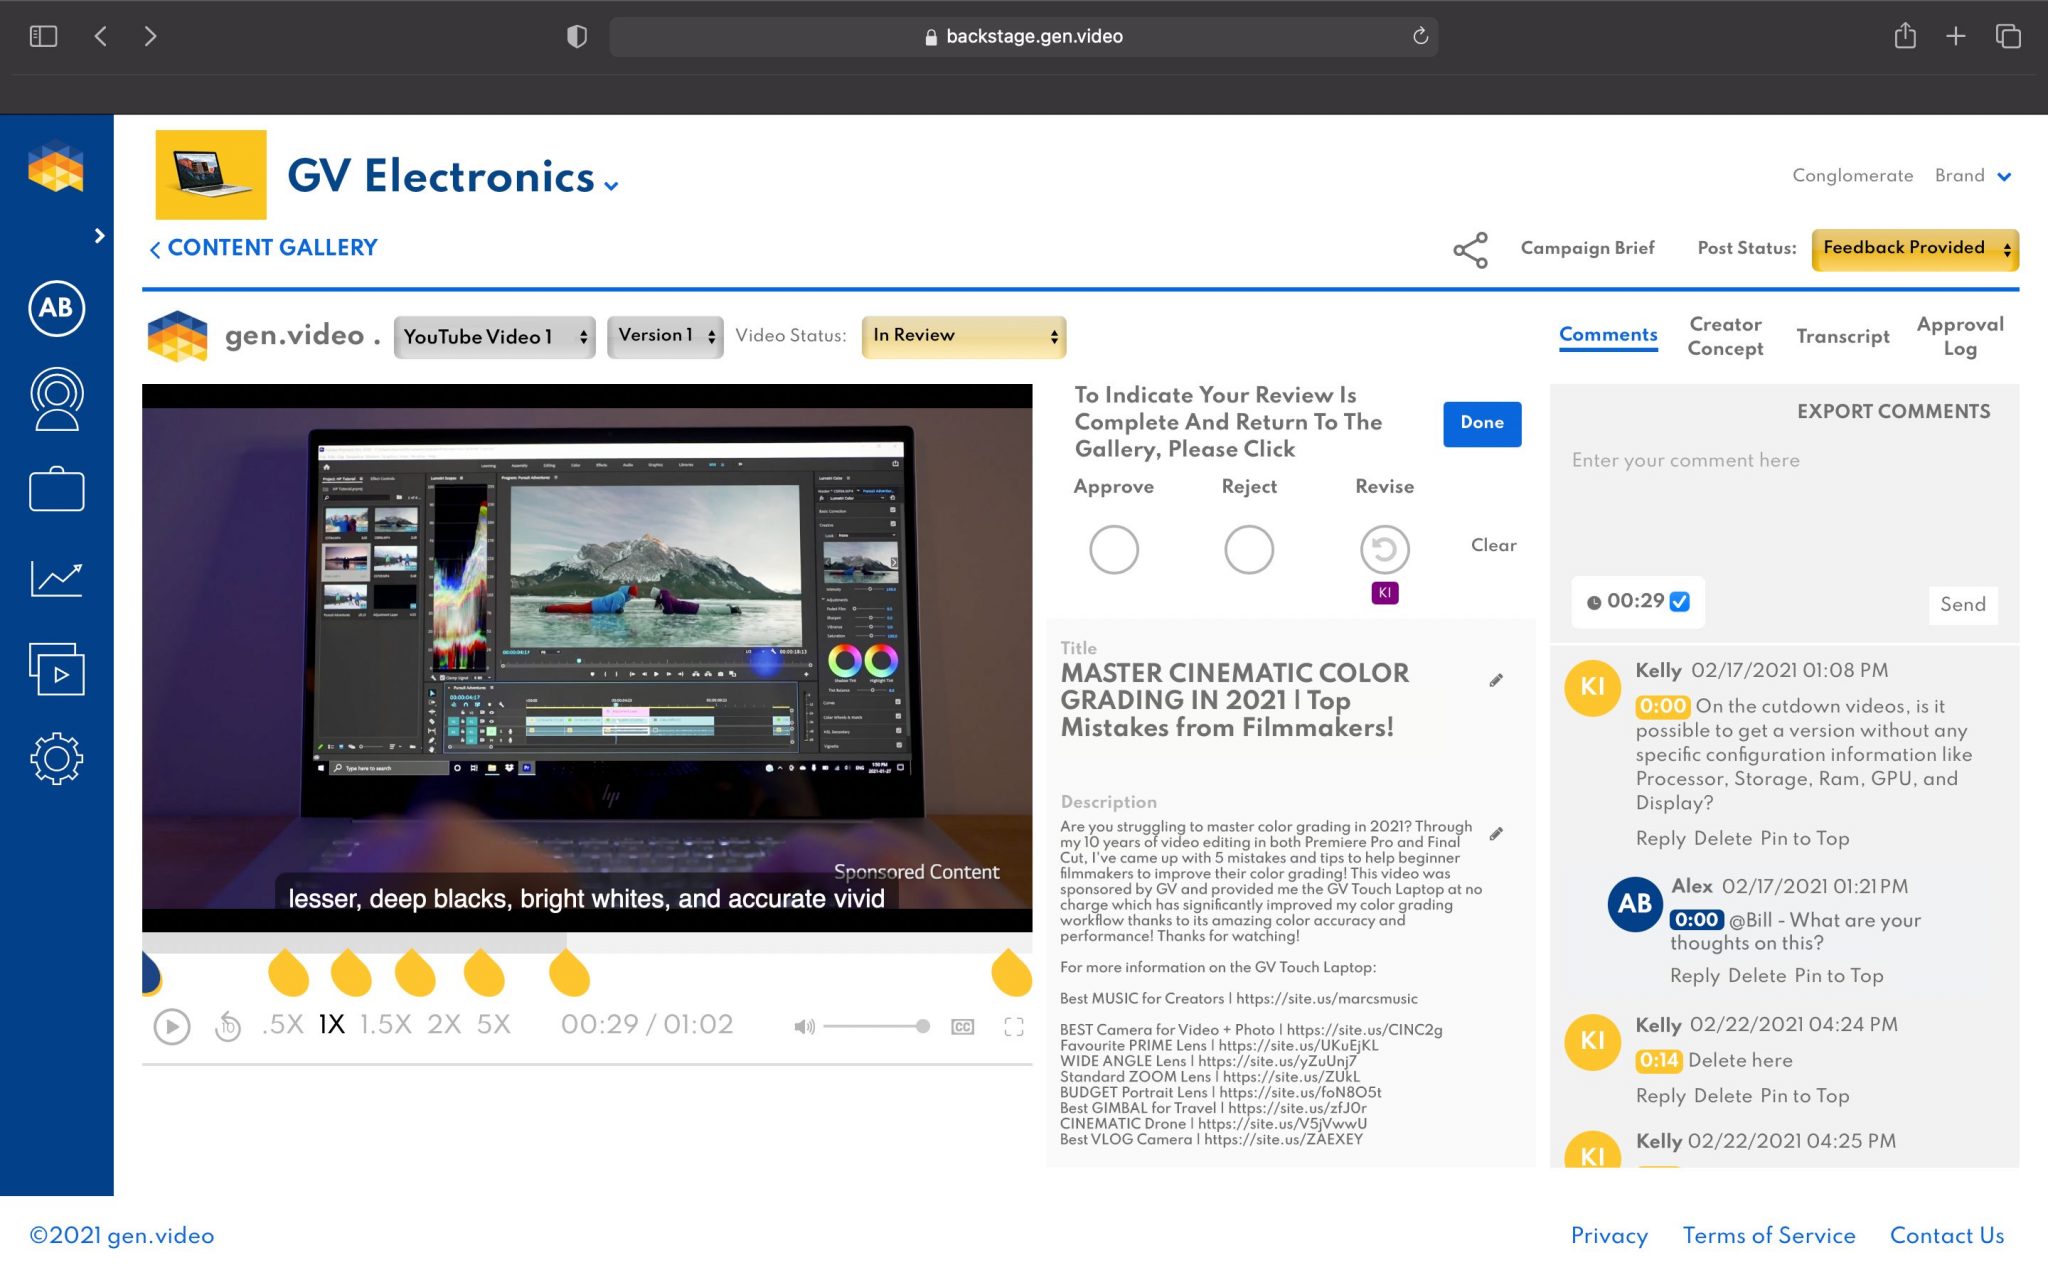
Task: Open a new browser tab with plus icon
Action: tap(1955, 36)
